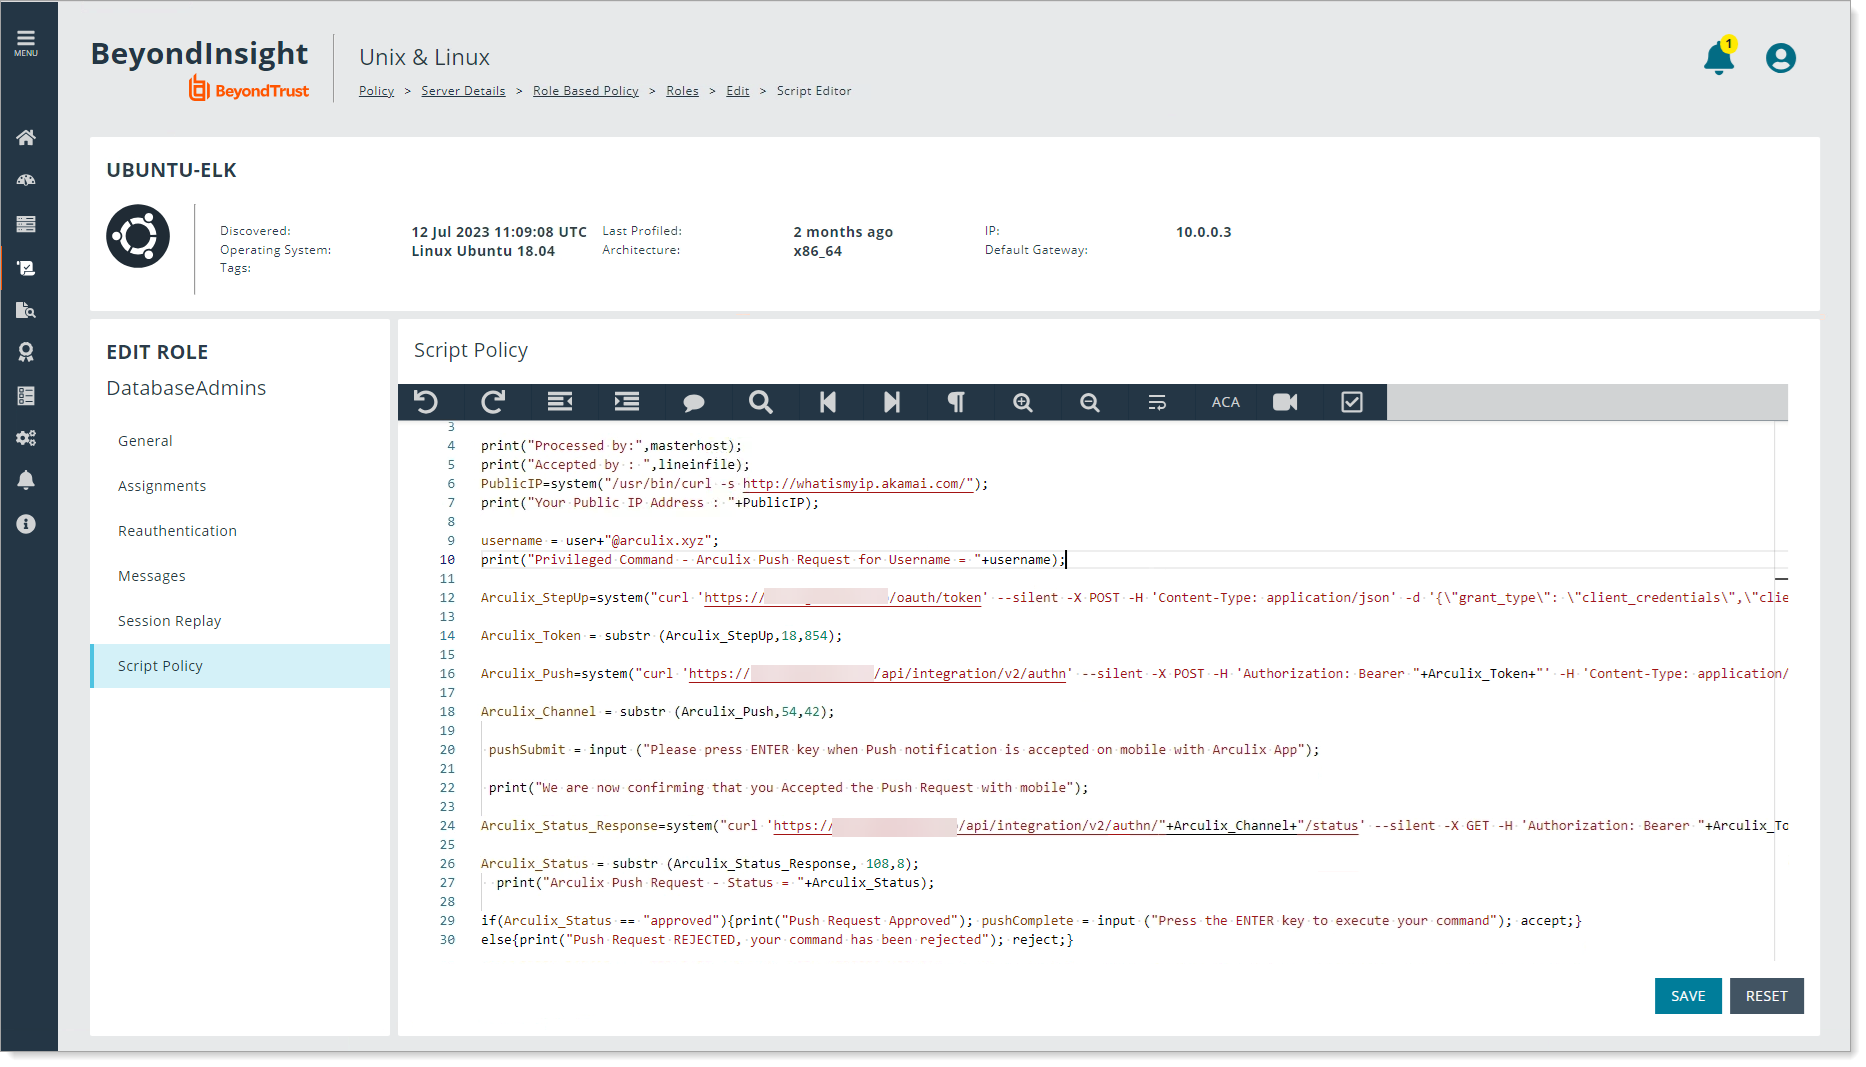The width and height of the screenshot is (1866, 1067).
Task: Jump to next match in editor
Action: pyautogui.click(x=892, y=402)
